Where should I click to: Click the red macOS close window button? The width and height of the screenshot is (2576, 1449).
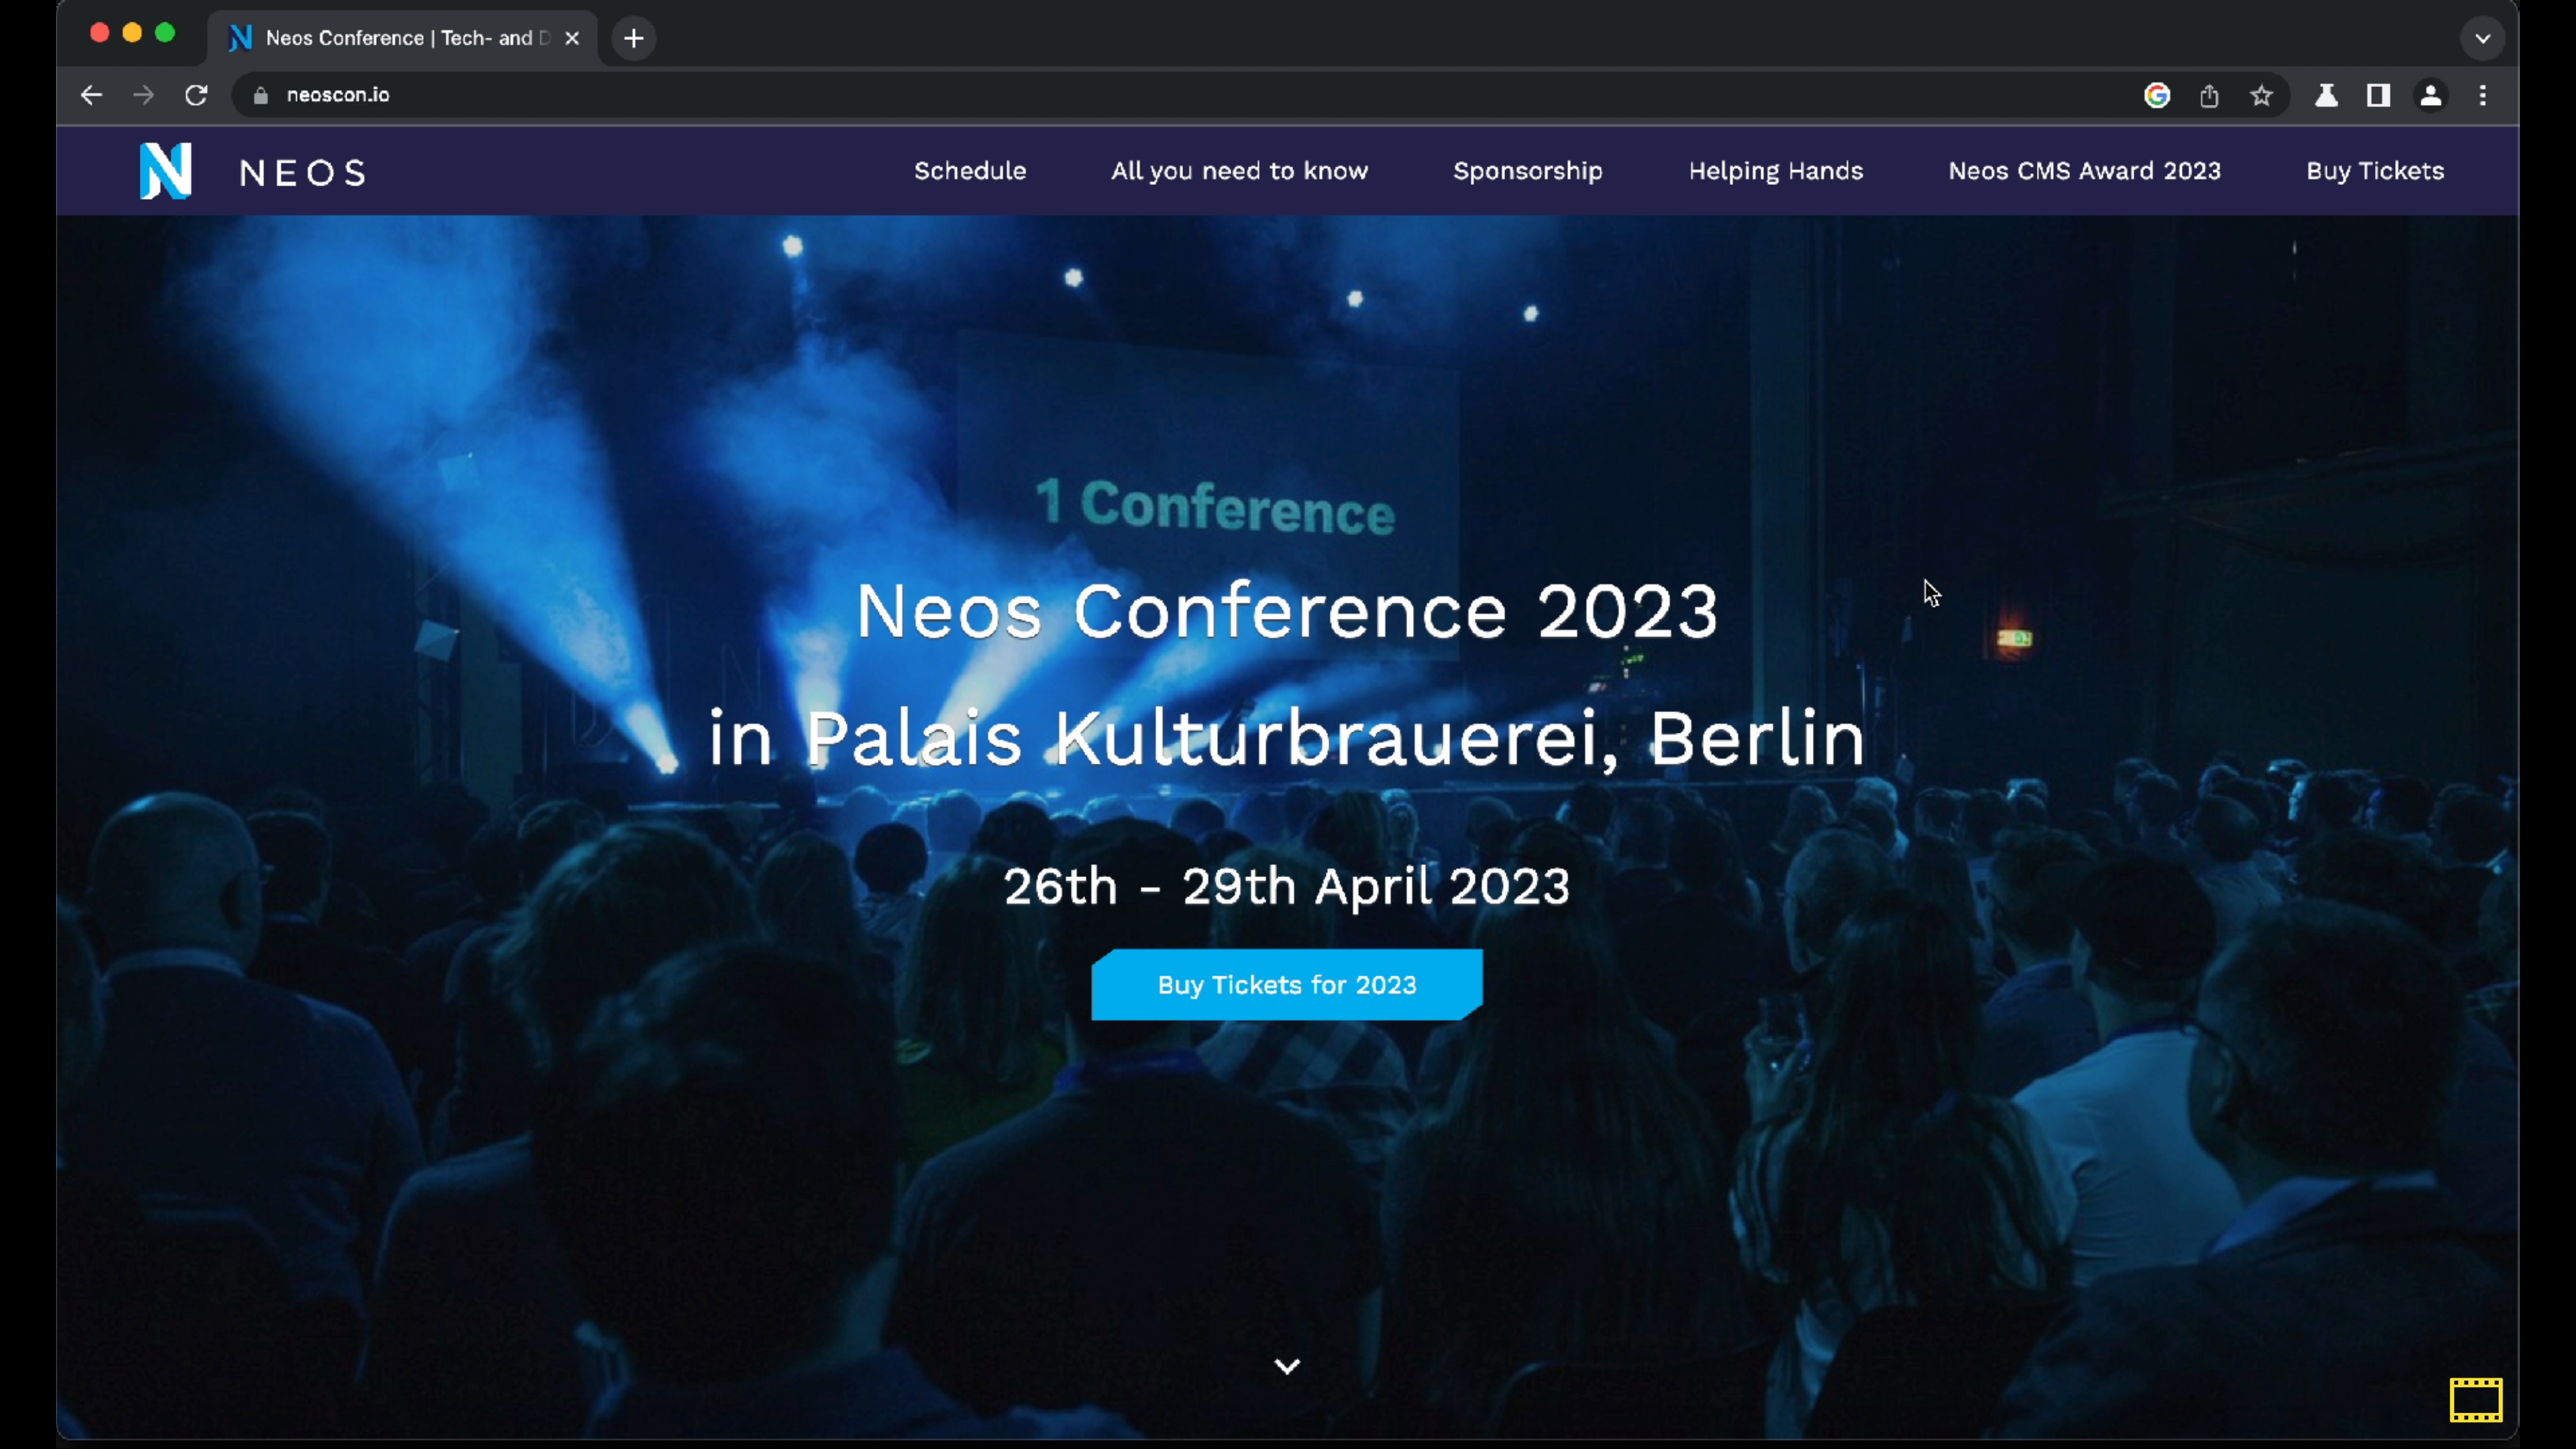click(x=99, y=33)
